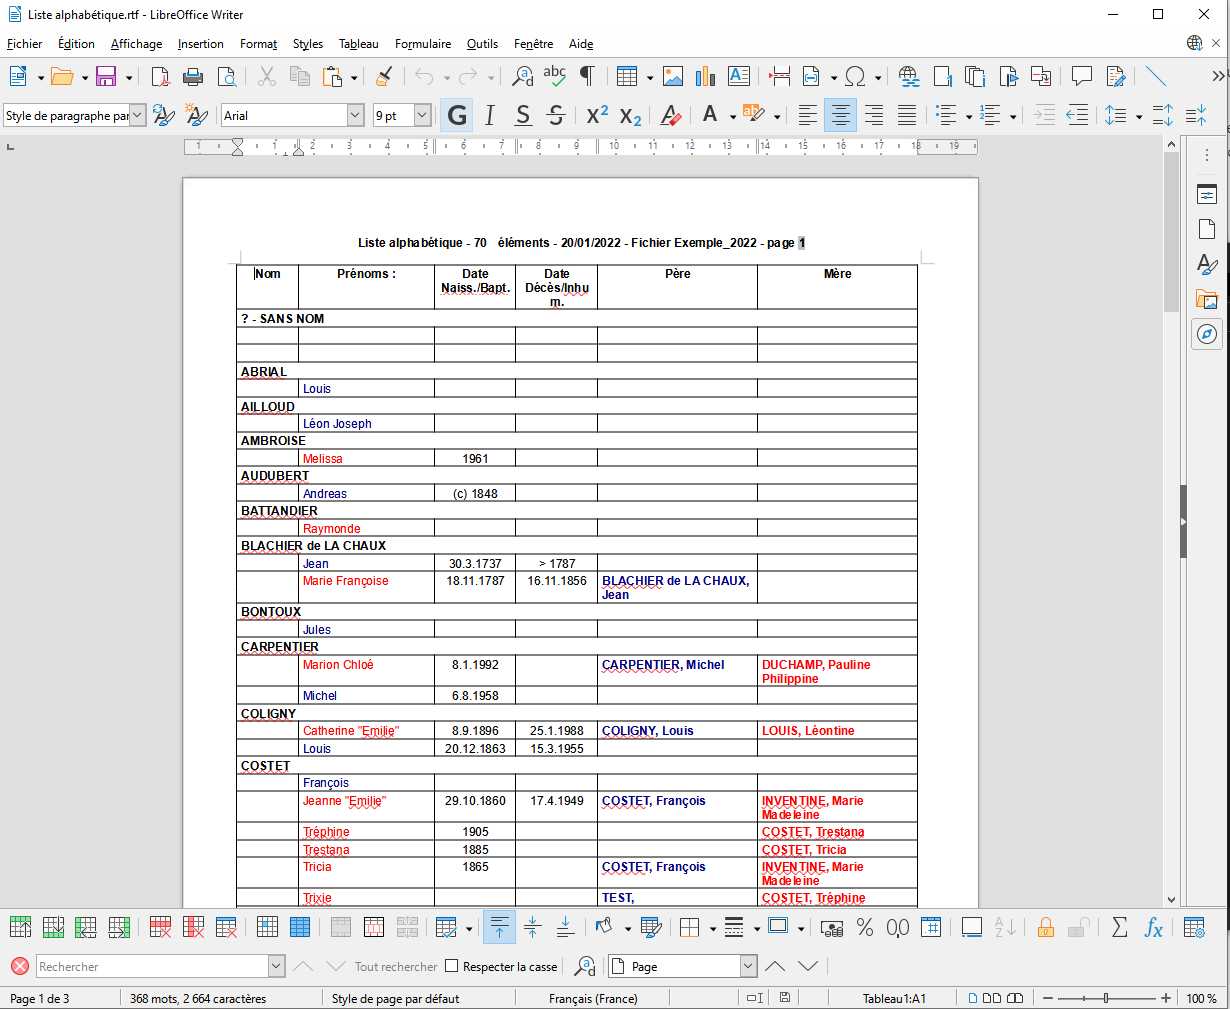1230x1009 pixels.
Task: Open the 9 pt font size dropdown
Action: click(x=424, y=115)
